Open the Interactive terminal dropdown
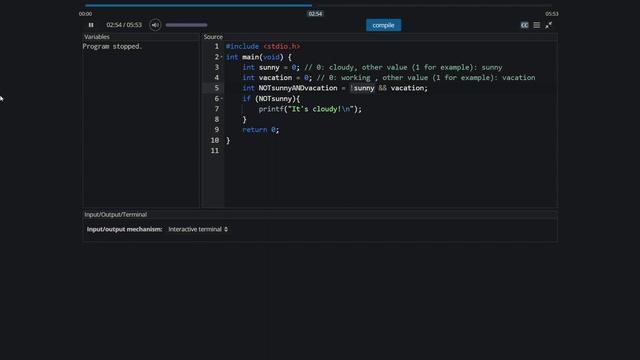This screenshot has width=640, height=360. click(198, 229)
